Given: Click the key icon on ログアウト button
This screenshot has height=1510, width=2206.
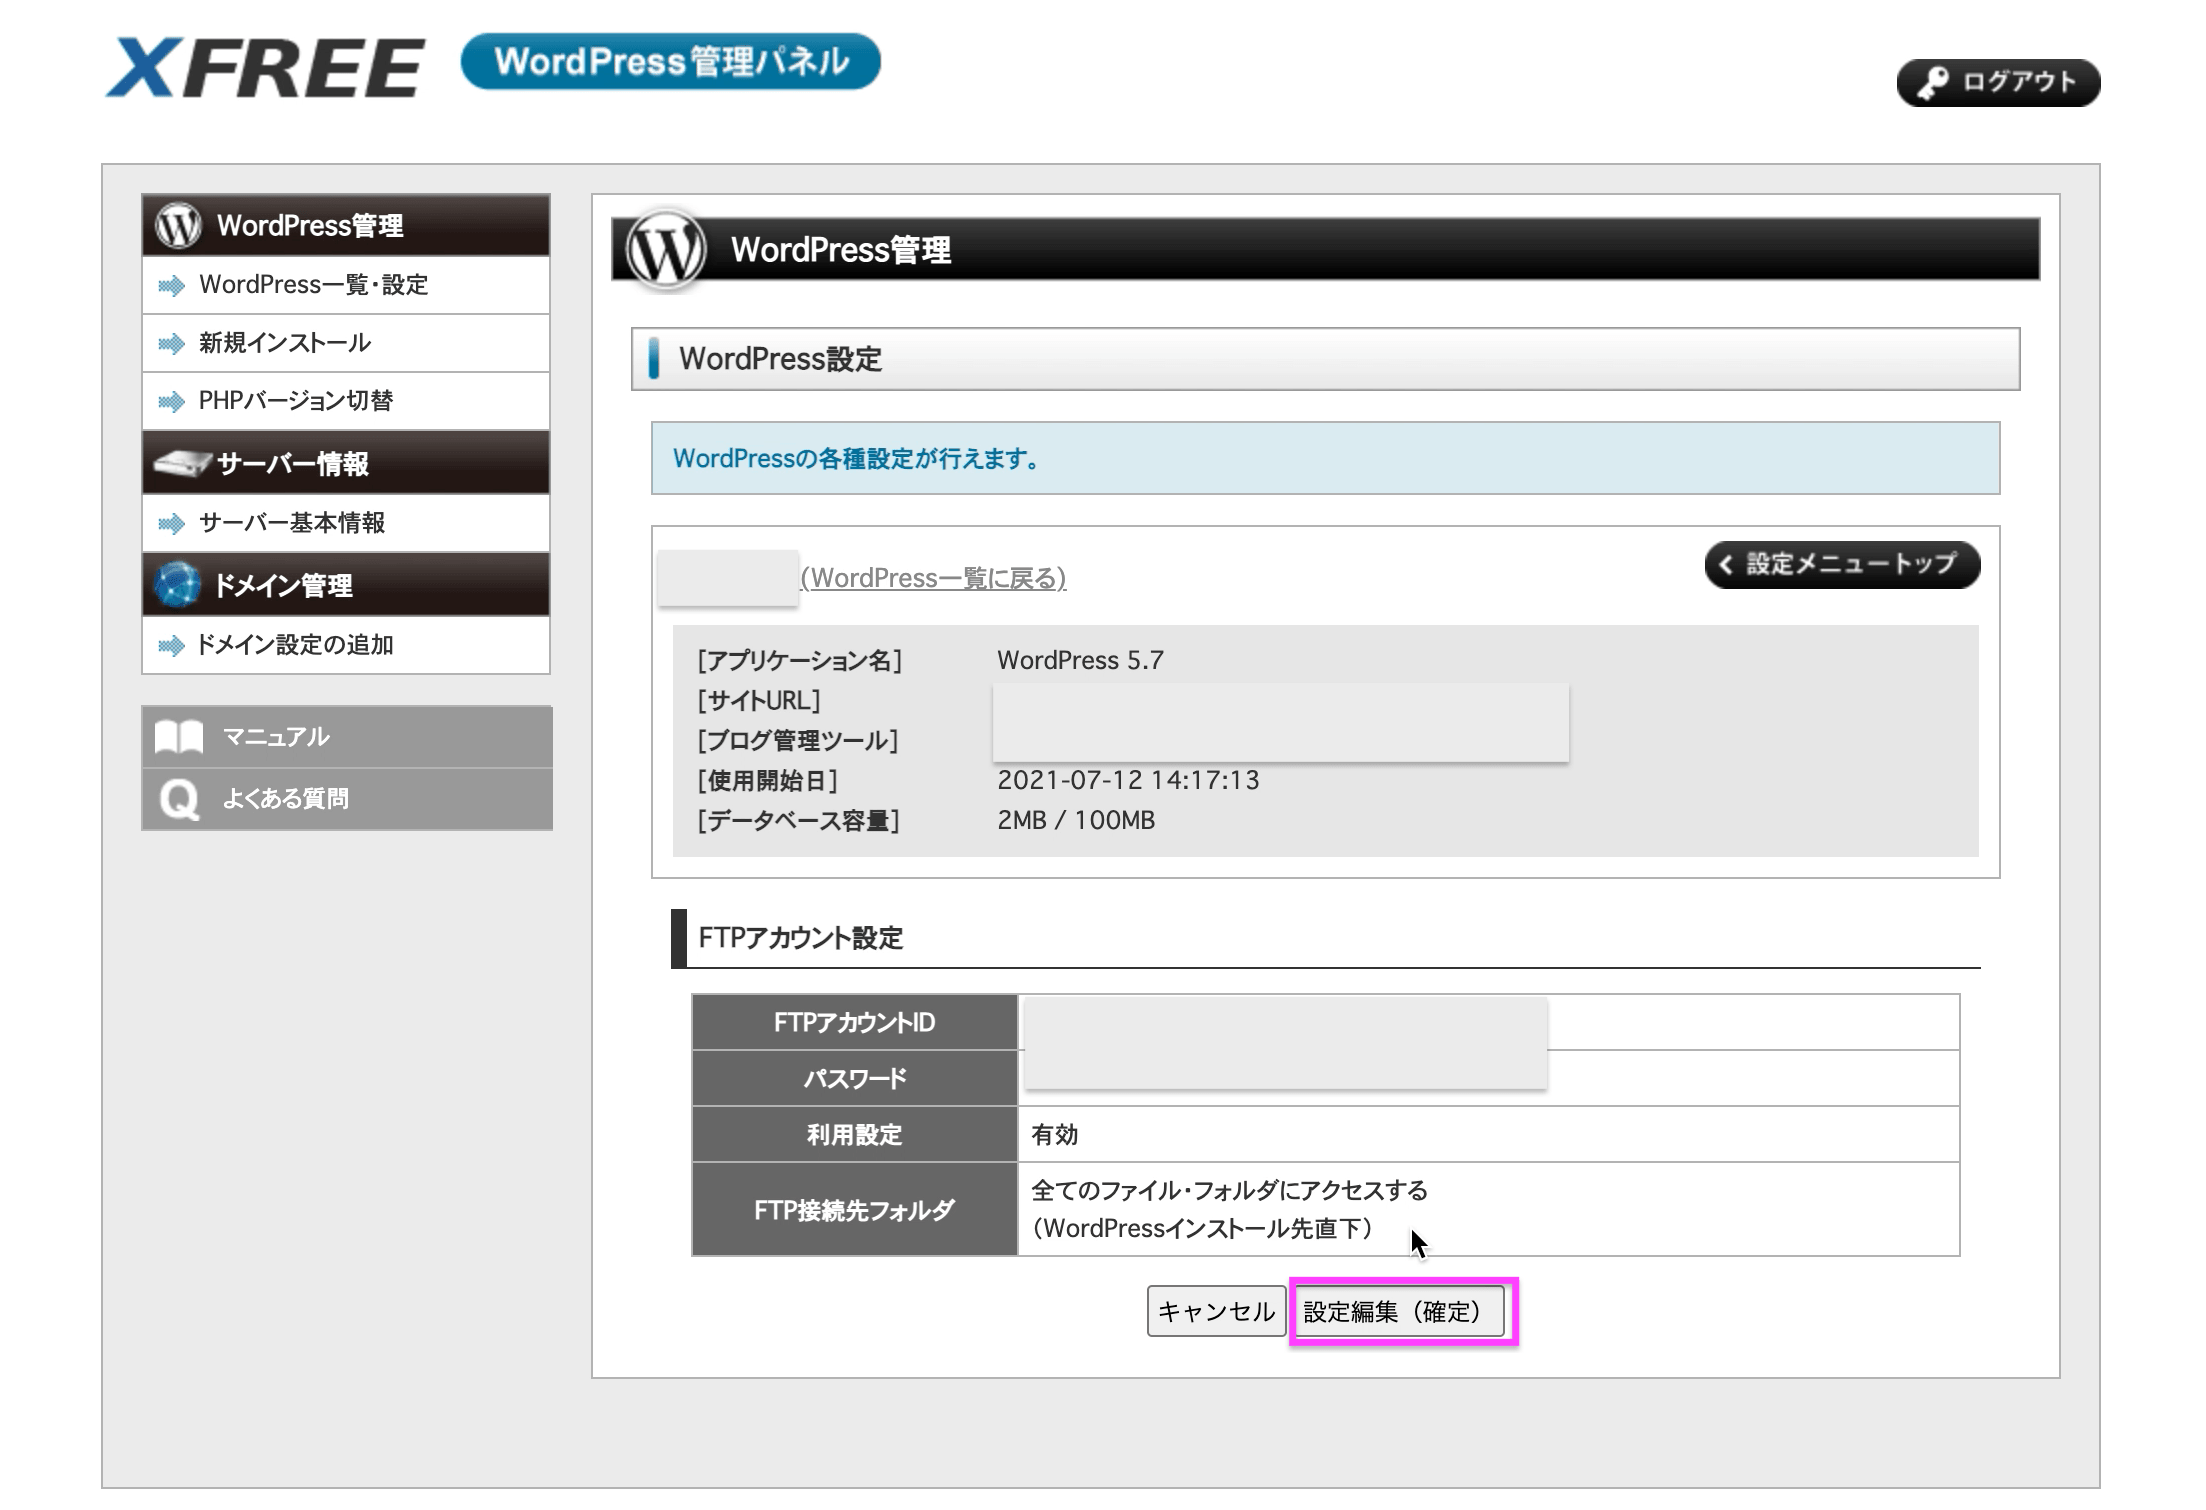Looking at the screenshot, I should (1932, 83).
